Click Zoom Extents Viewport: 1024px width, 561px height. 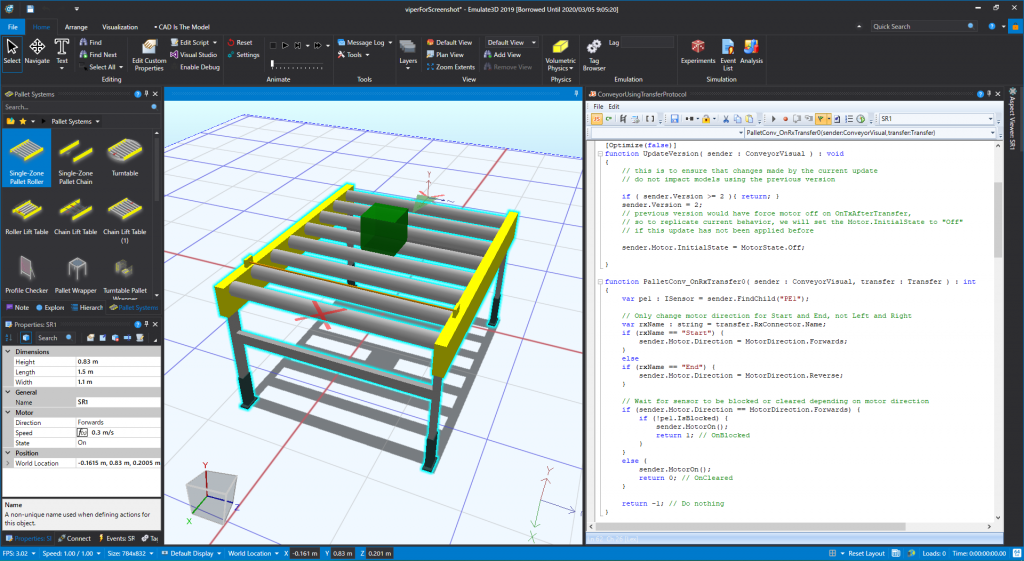pyautogui.click(x=451, y=67)
